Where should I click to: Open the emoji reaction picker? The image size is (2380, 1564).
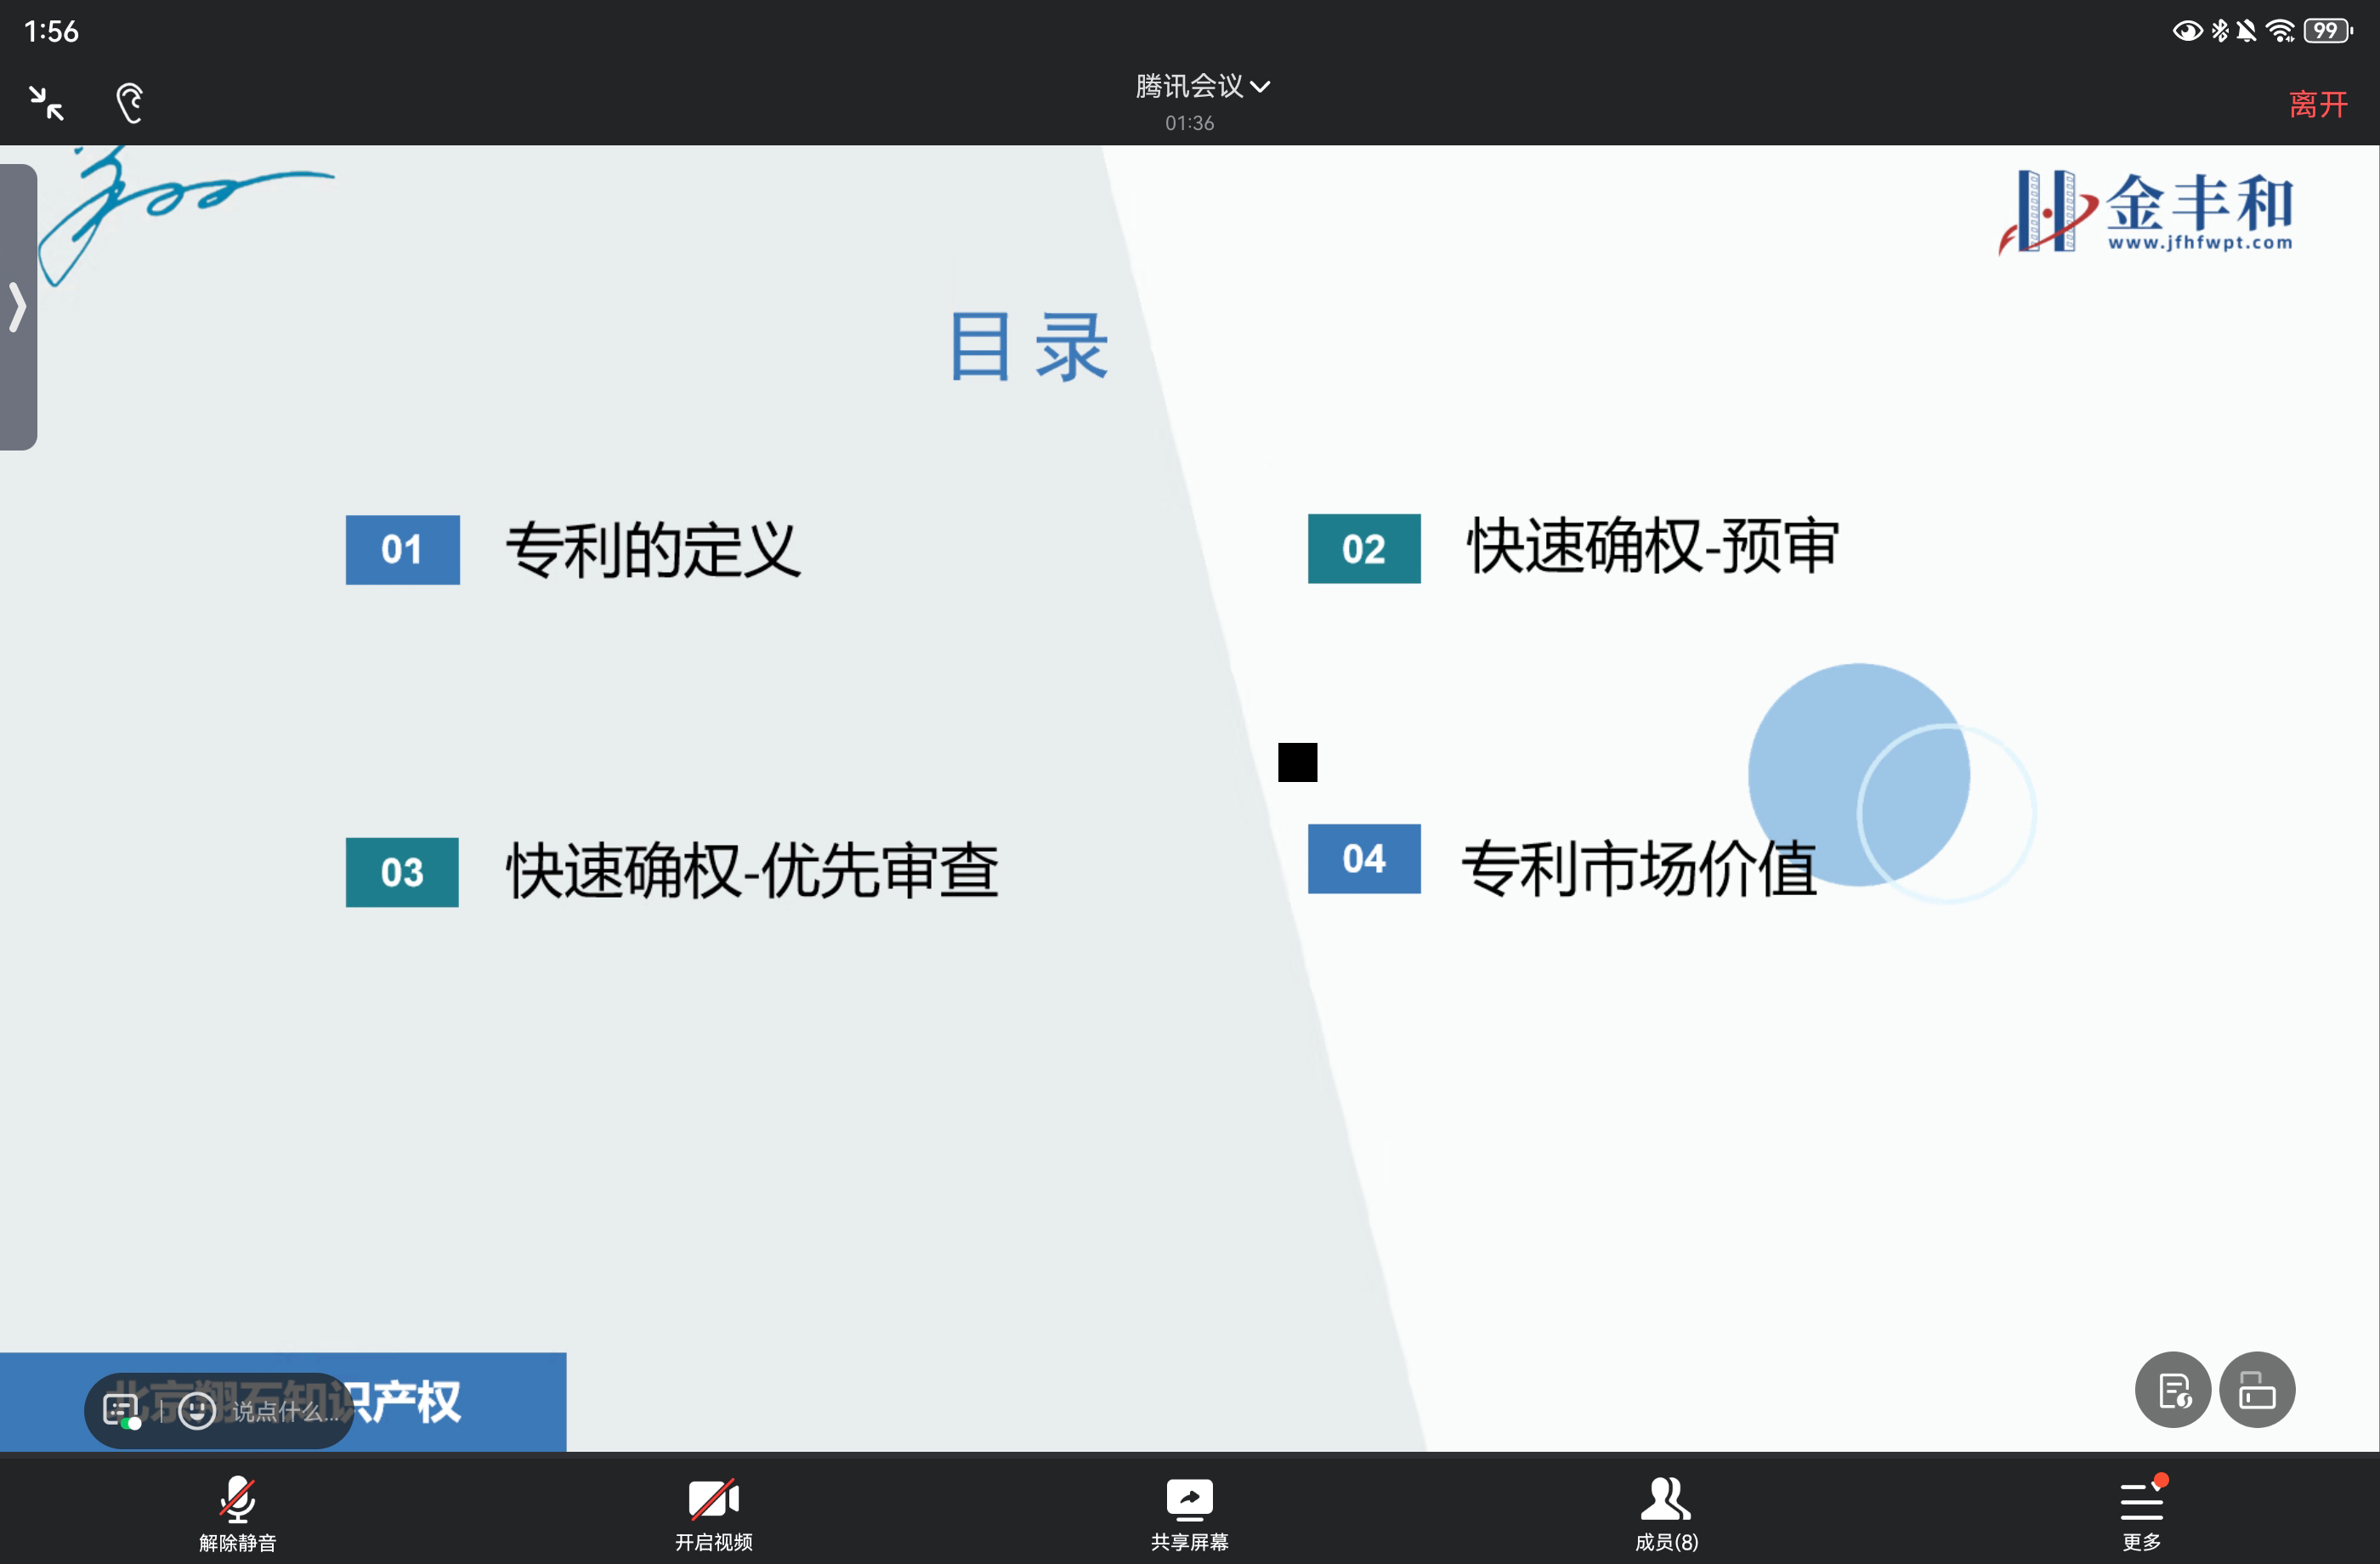197,1410
